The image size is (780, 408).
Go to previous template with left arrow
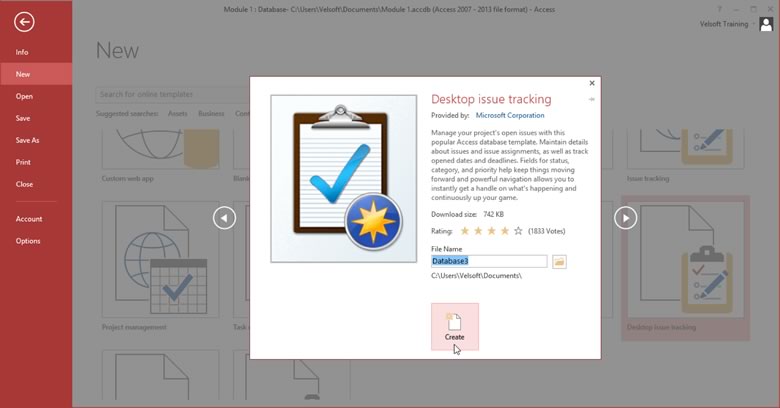tap(224, 217)
